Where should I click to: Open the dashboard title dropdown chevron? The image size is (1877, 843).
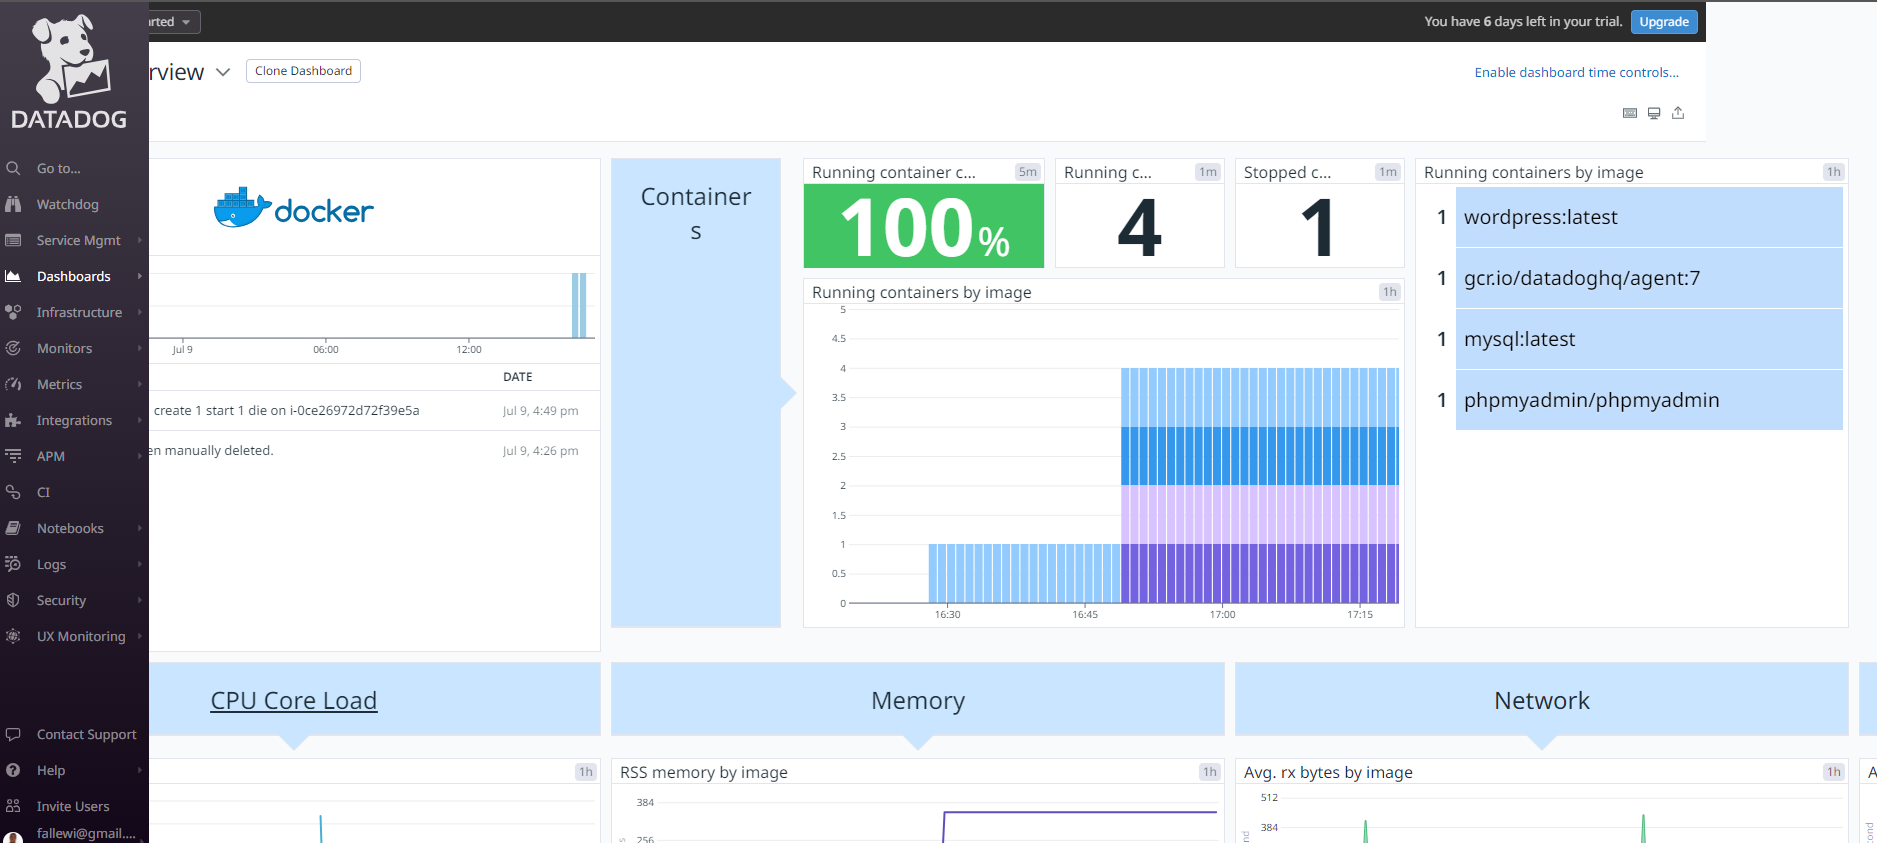(x=223, y=72)
